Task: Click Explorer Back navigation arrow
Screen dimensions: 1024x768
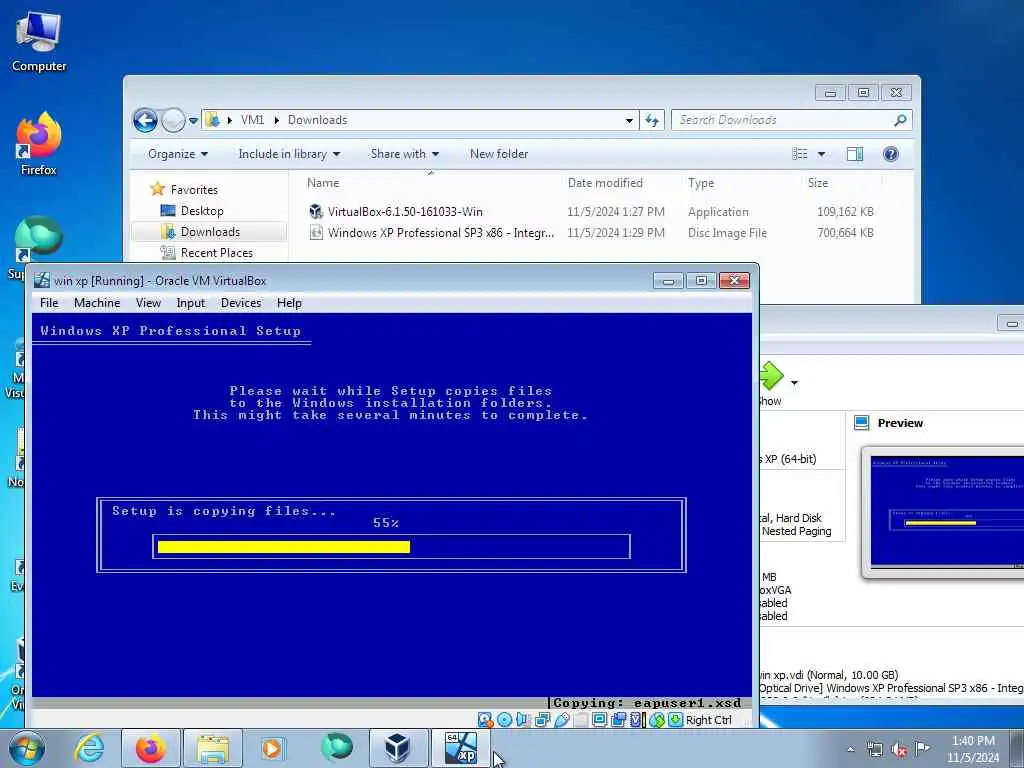Action: click(x=145, y=120)
